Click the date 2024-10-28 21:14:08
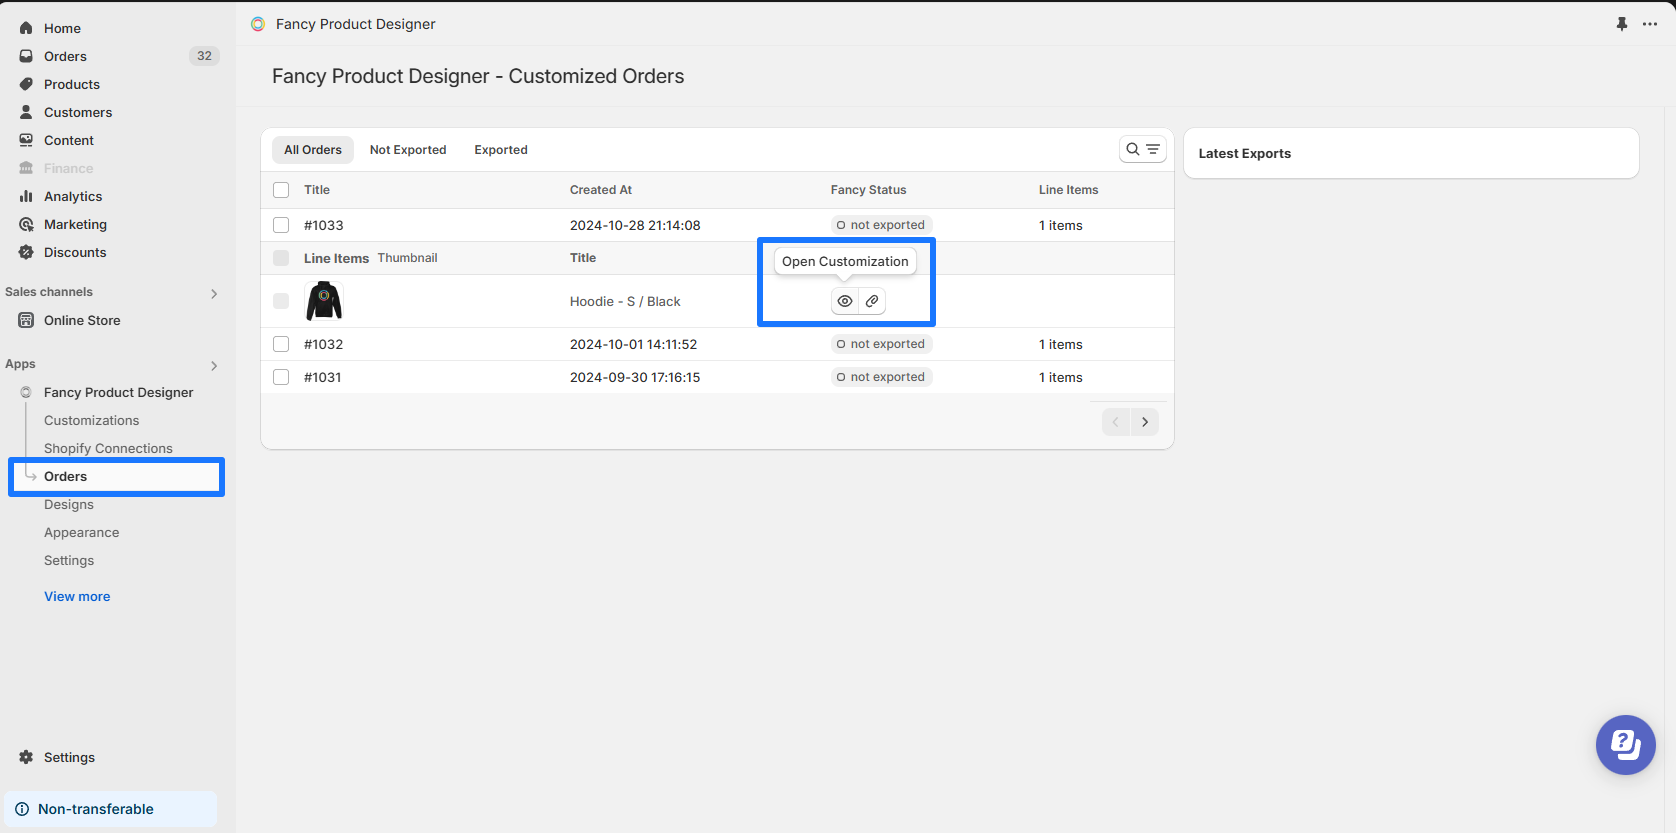The height and width of the screenshot is (833, 1676). [x=635, y=225]
